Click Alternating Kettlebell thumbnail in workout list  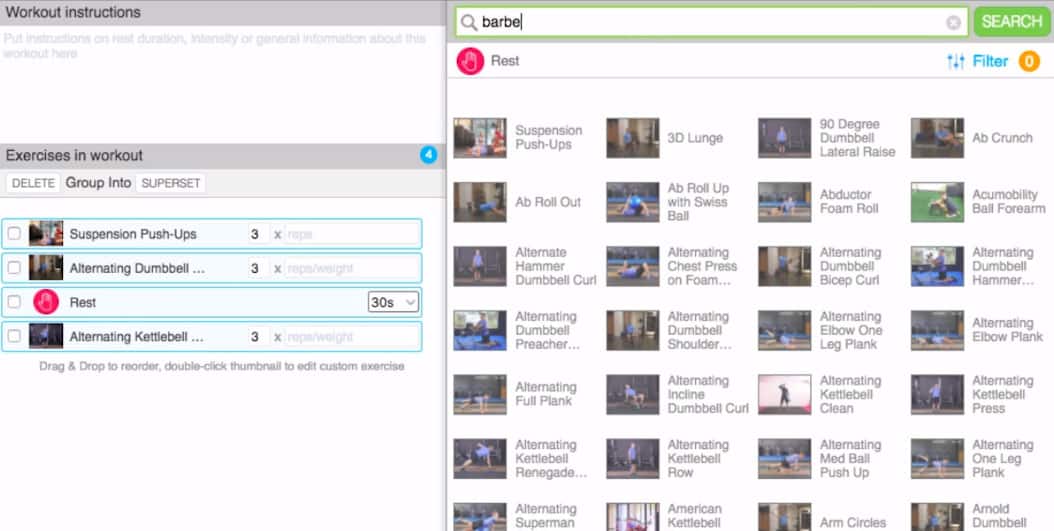[46, 336]
